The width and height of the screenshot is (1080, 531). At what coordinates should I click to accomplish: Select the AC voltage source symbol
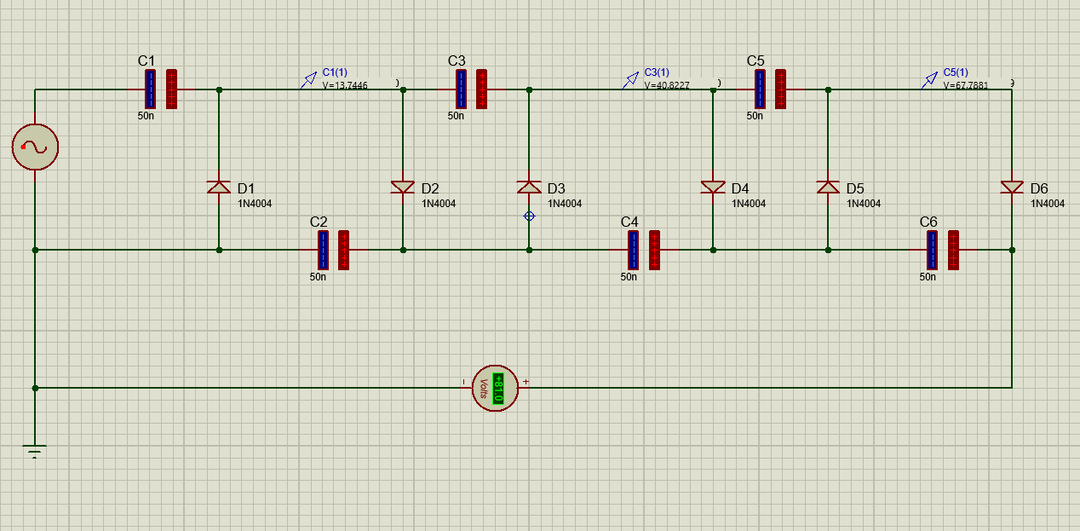pos(35,147)
